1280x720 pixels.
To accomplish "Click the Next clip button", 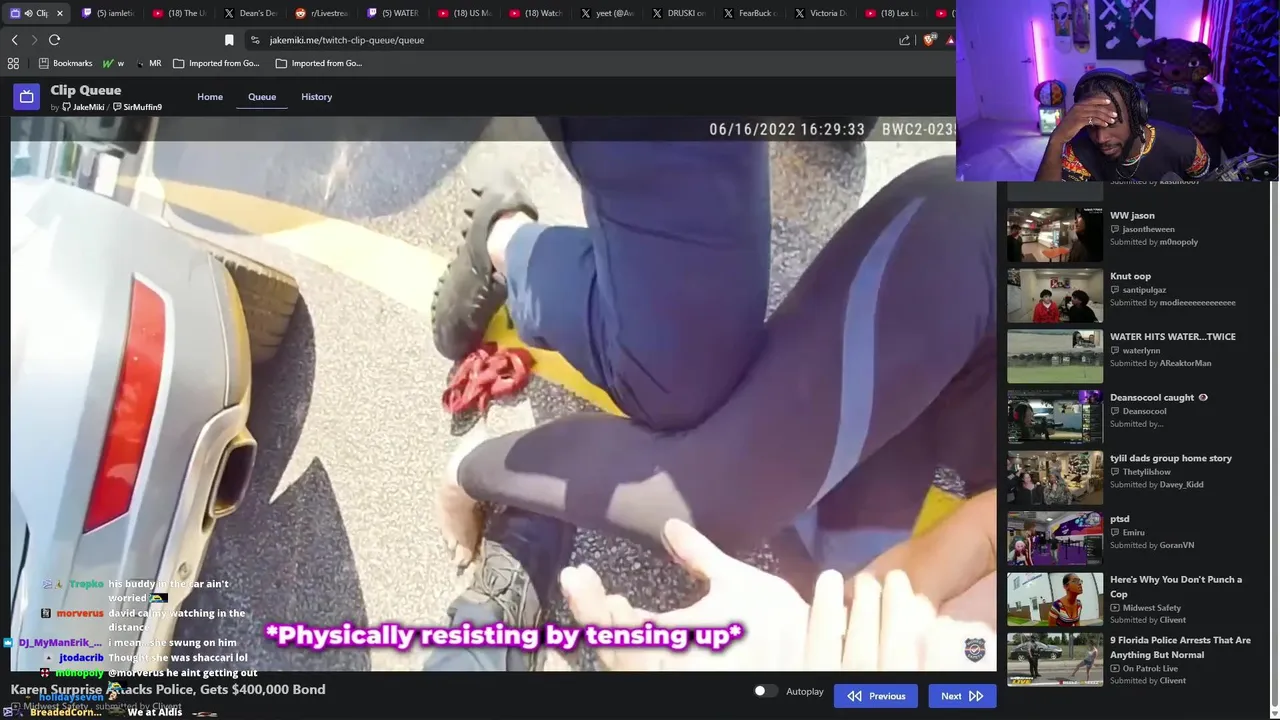I will coord(962,696).
